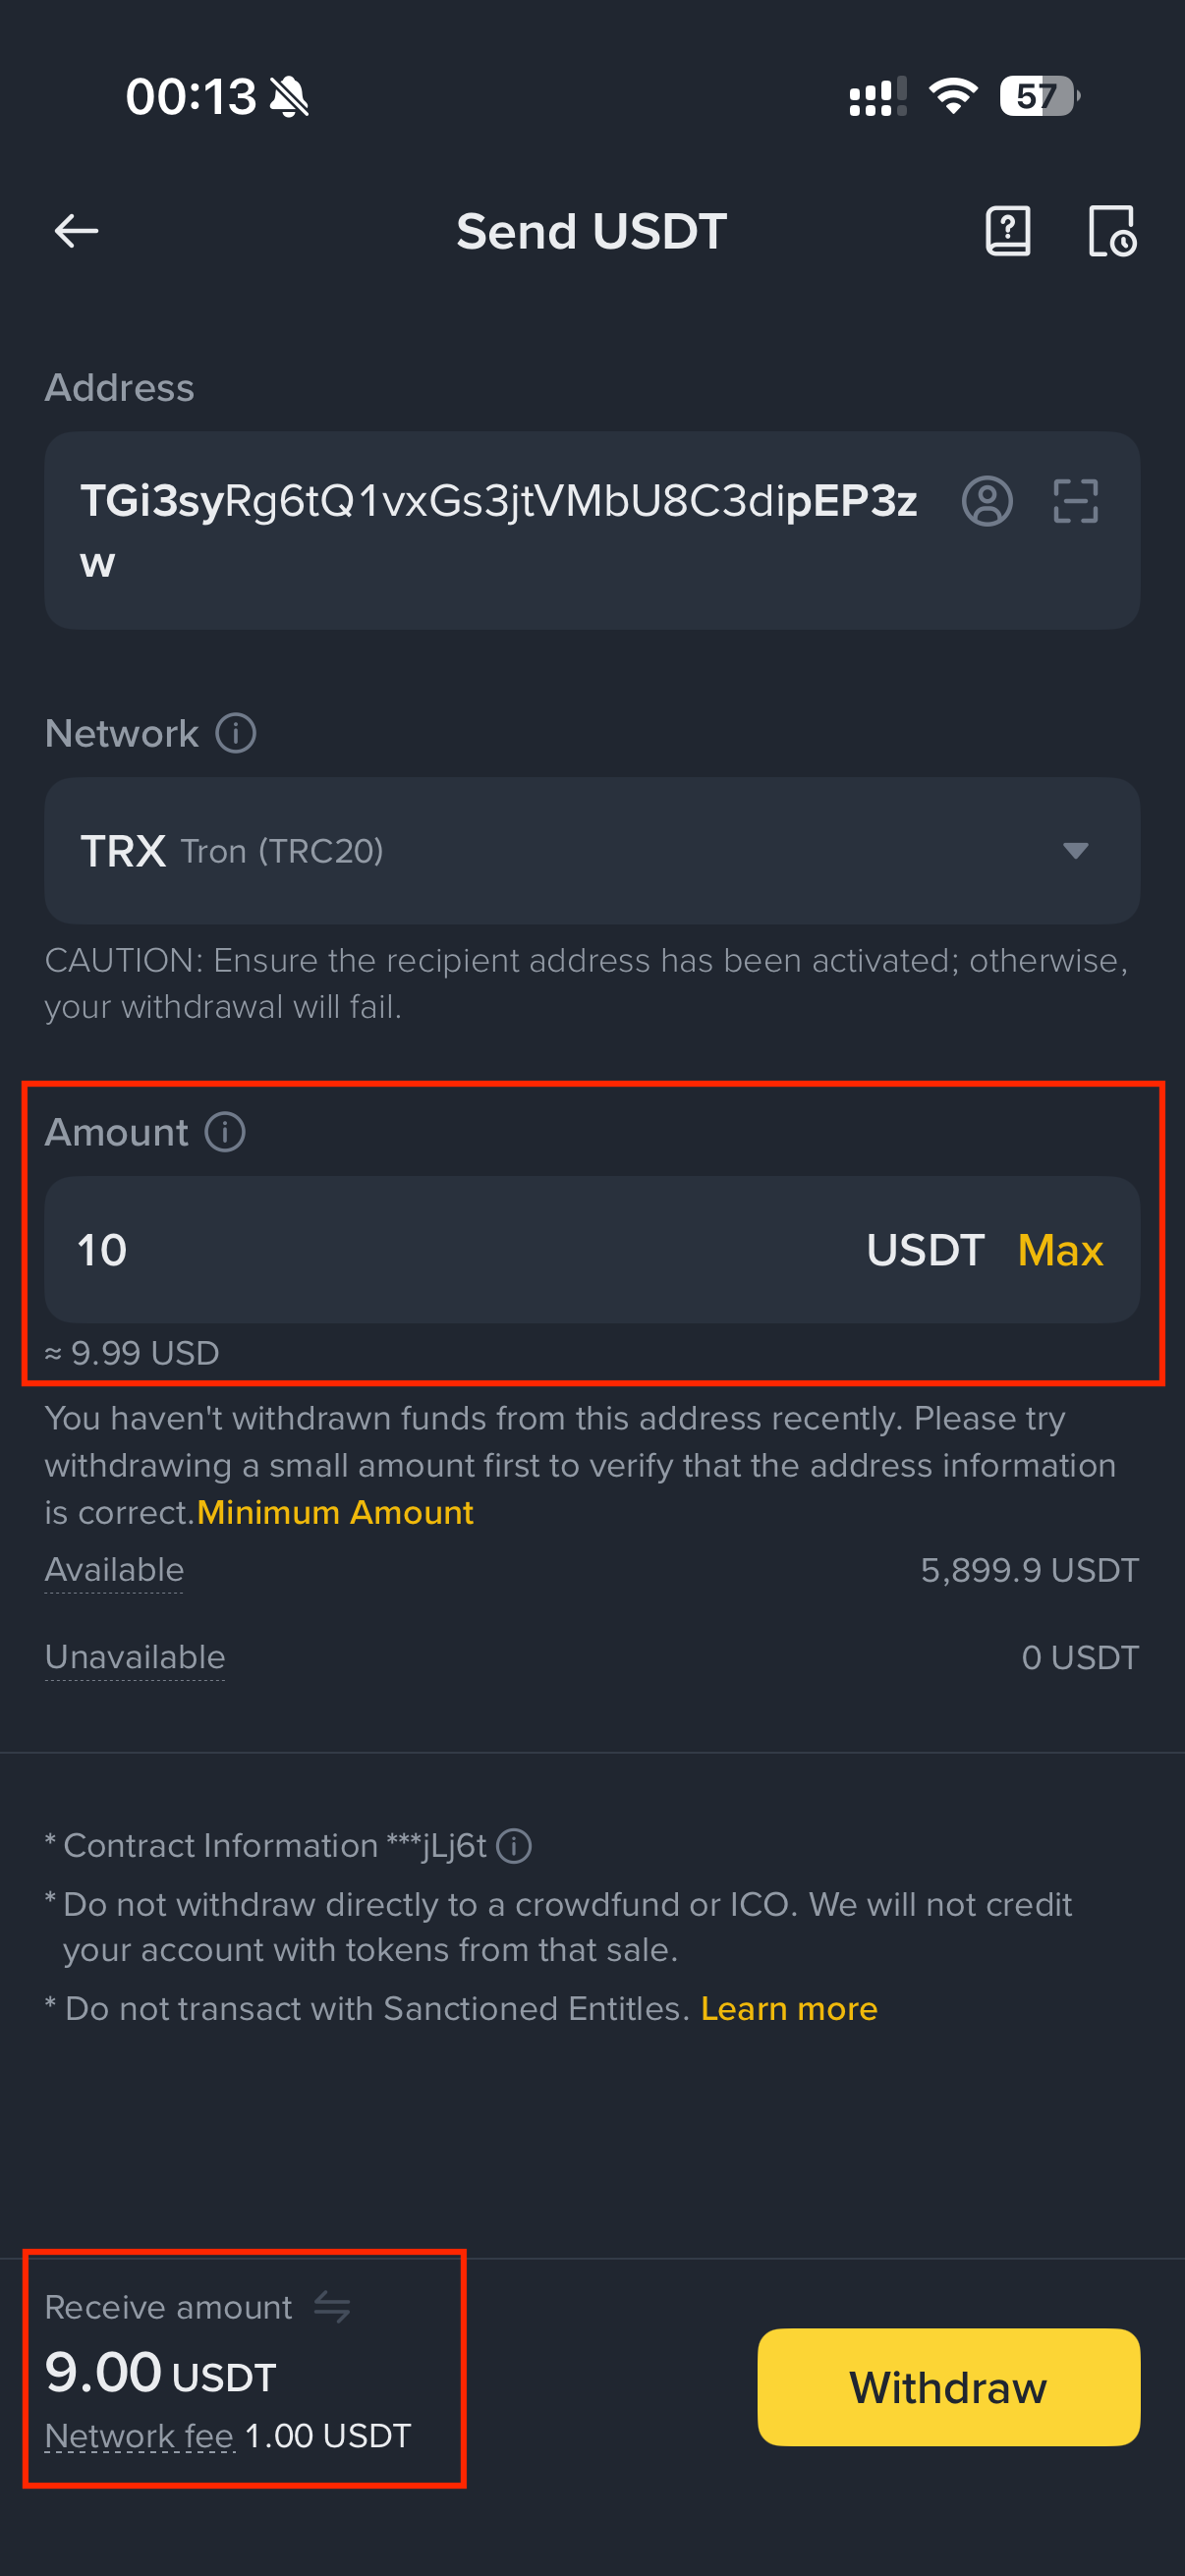Tap the info icon next to Network
The image size is (1185, 2576).
click(235, 733)
